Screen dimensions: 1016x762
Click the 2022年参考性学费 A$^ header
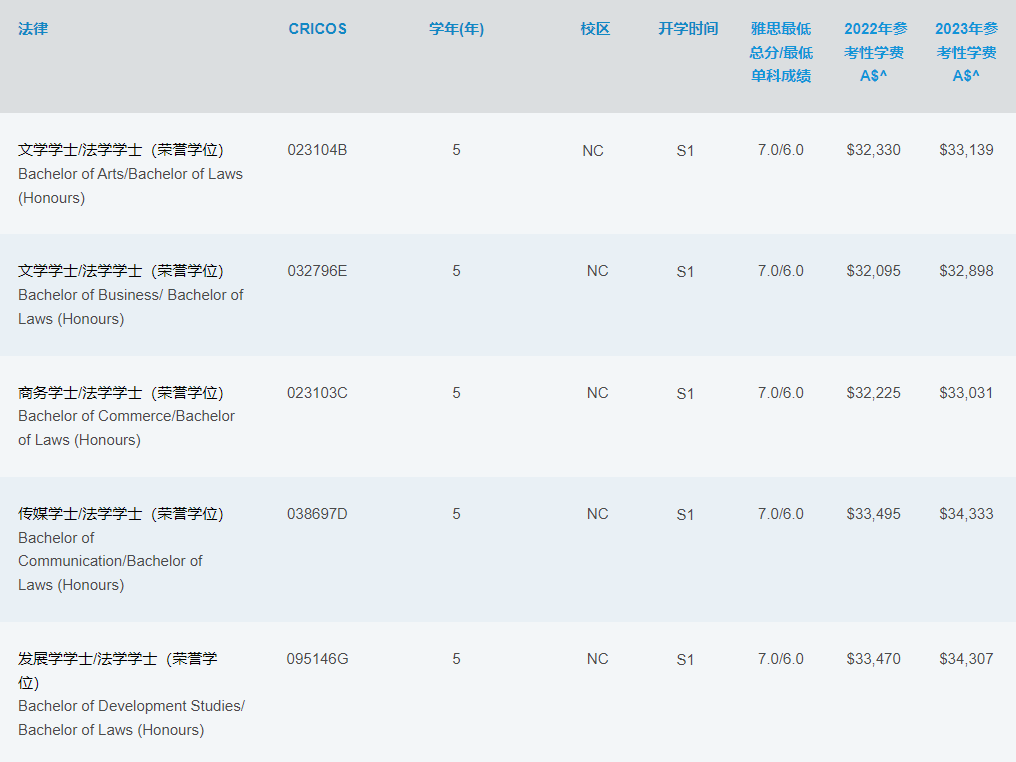pyautogui.click(x=874, y=52)
